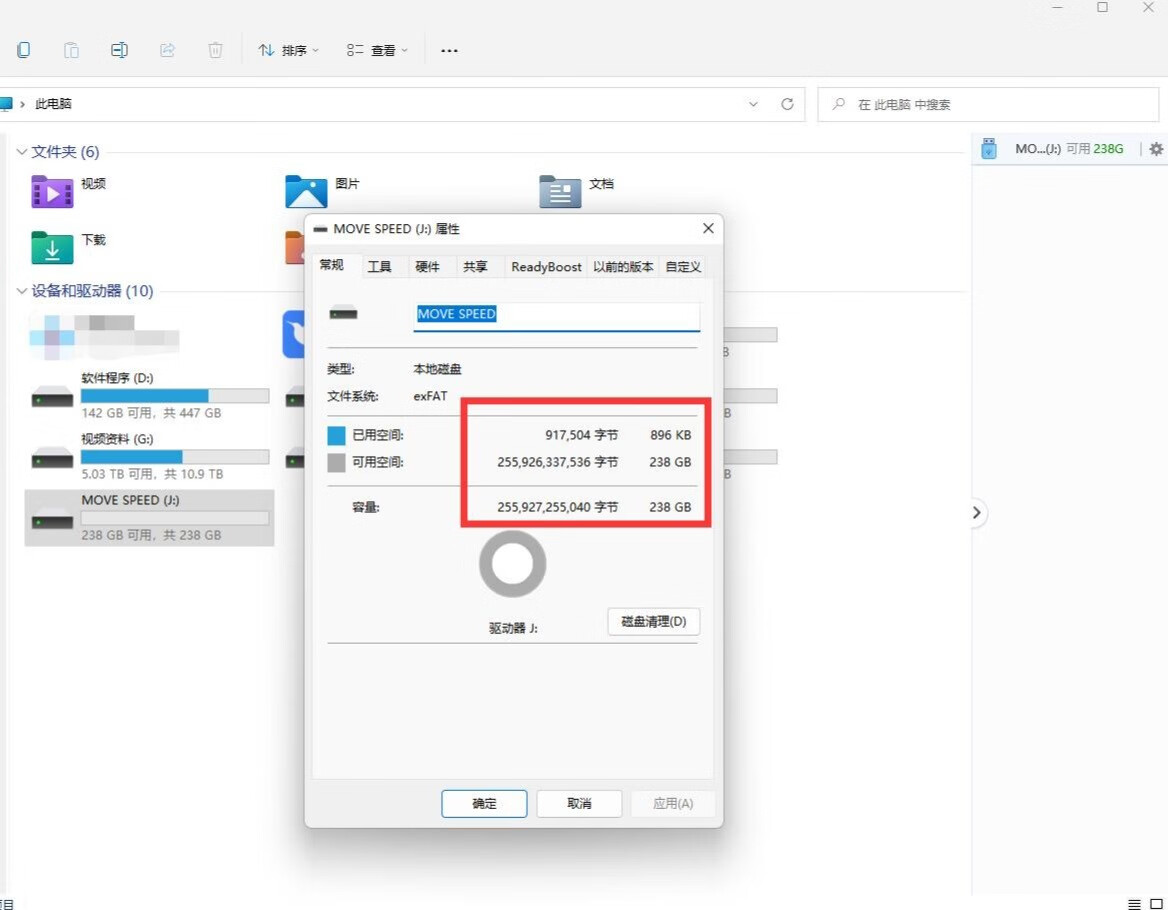The width and height of the screenshot is (1168, 910).
Task: Expand the right side panel arrow
Action: click(977, 512)
